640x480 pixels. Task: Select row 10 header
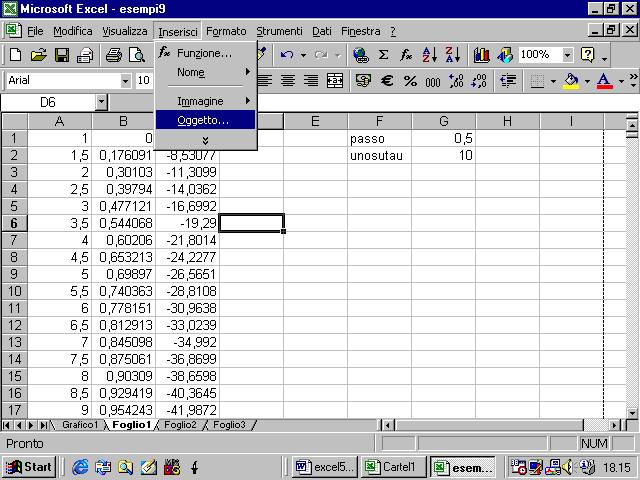click(x=14, y=291)
